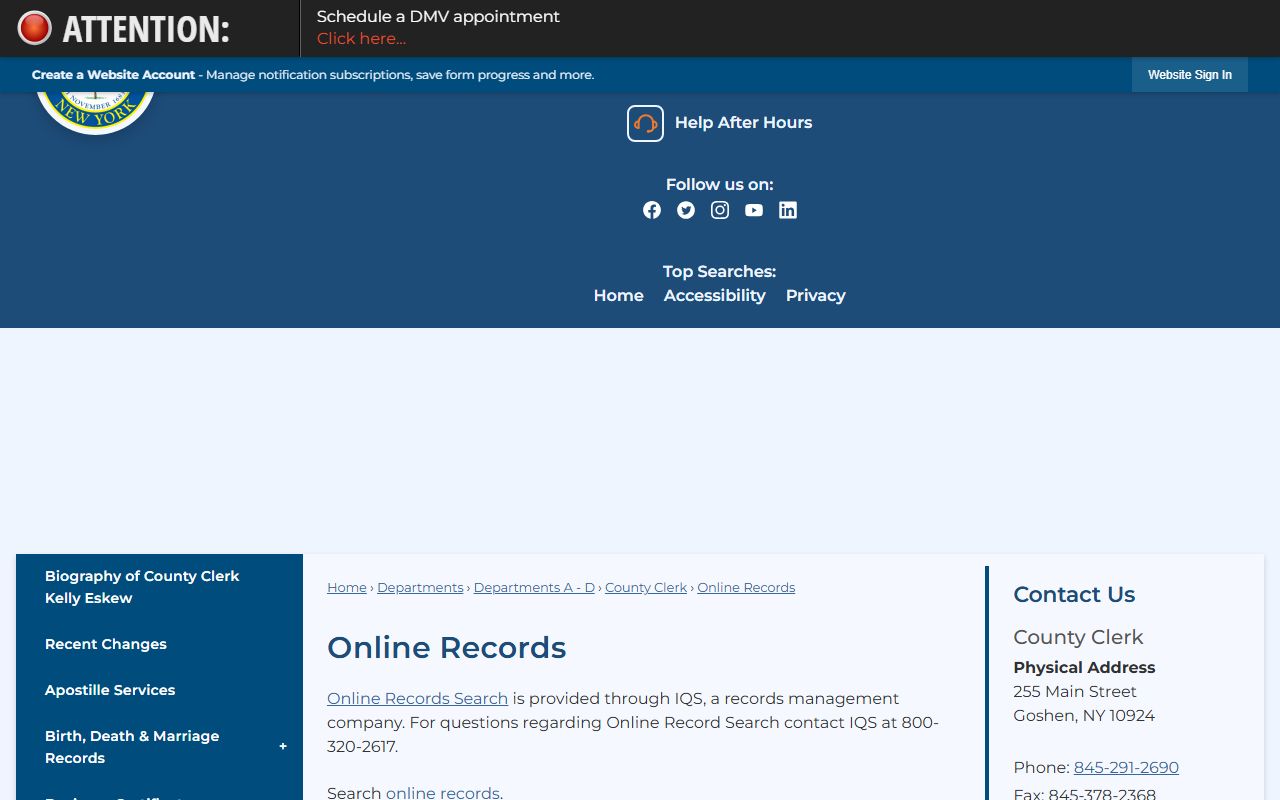This screenshot has height=800, width=1280.
Task: Click the Departments breadcrumb link
Action: [x=420, y=588]
